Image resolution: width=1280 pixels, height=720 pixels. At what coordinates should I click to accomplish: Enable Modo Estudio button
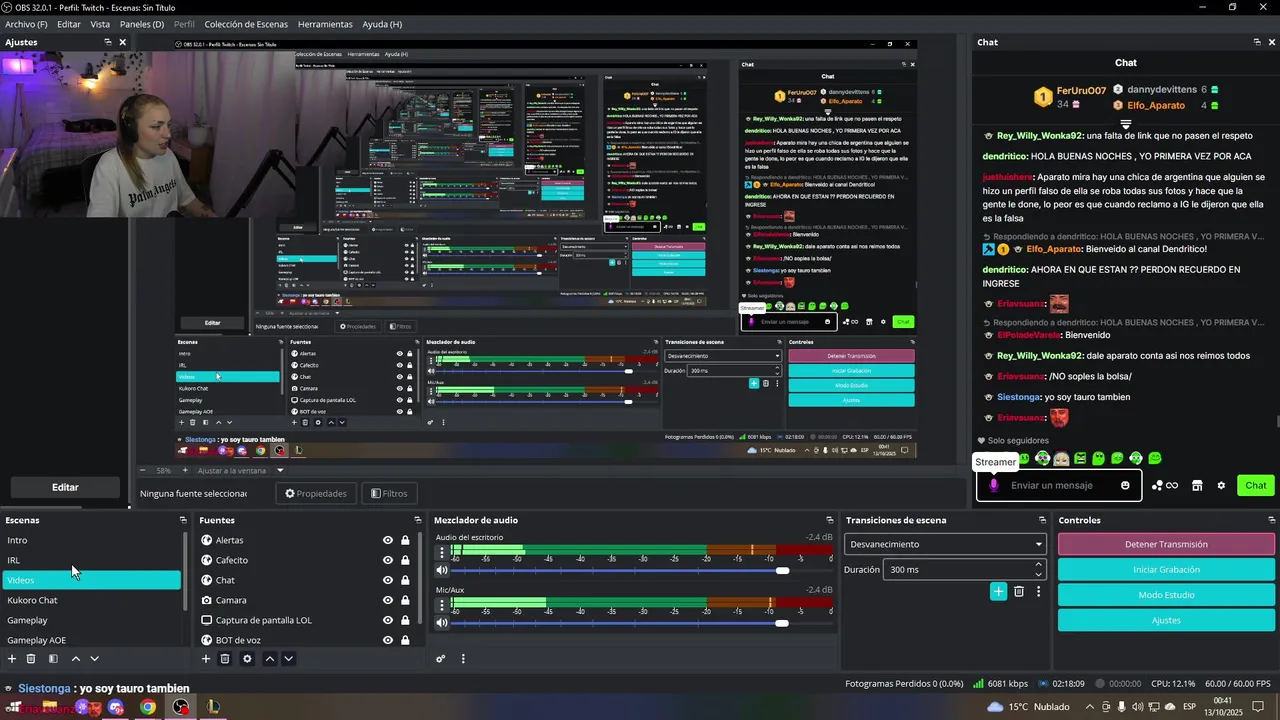coord(1166,595)
